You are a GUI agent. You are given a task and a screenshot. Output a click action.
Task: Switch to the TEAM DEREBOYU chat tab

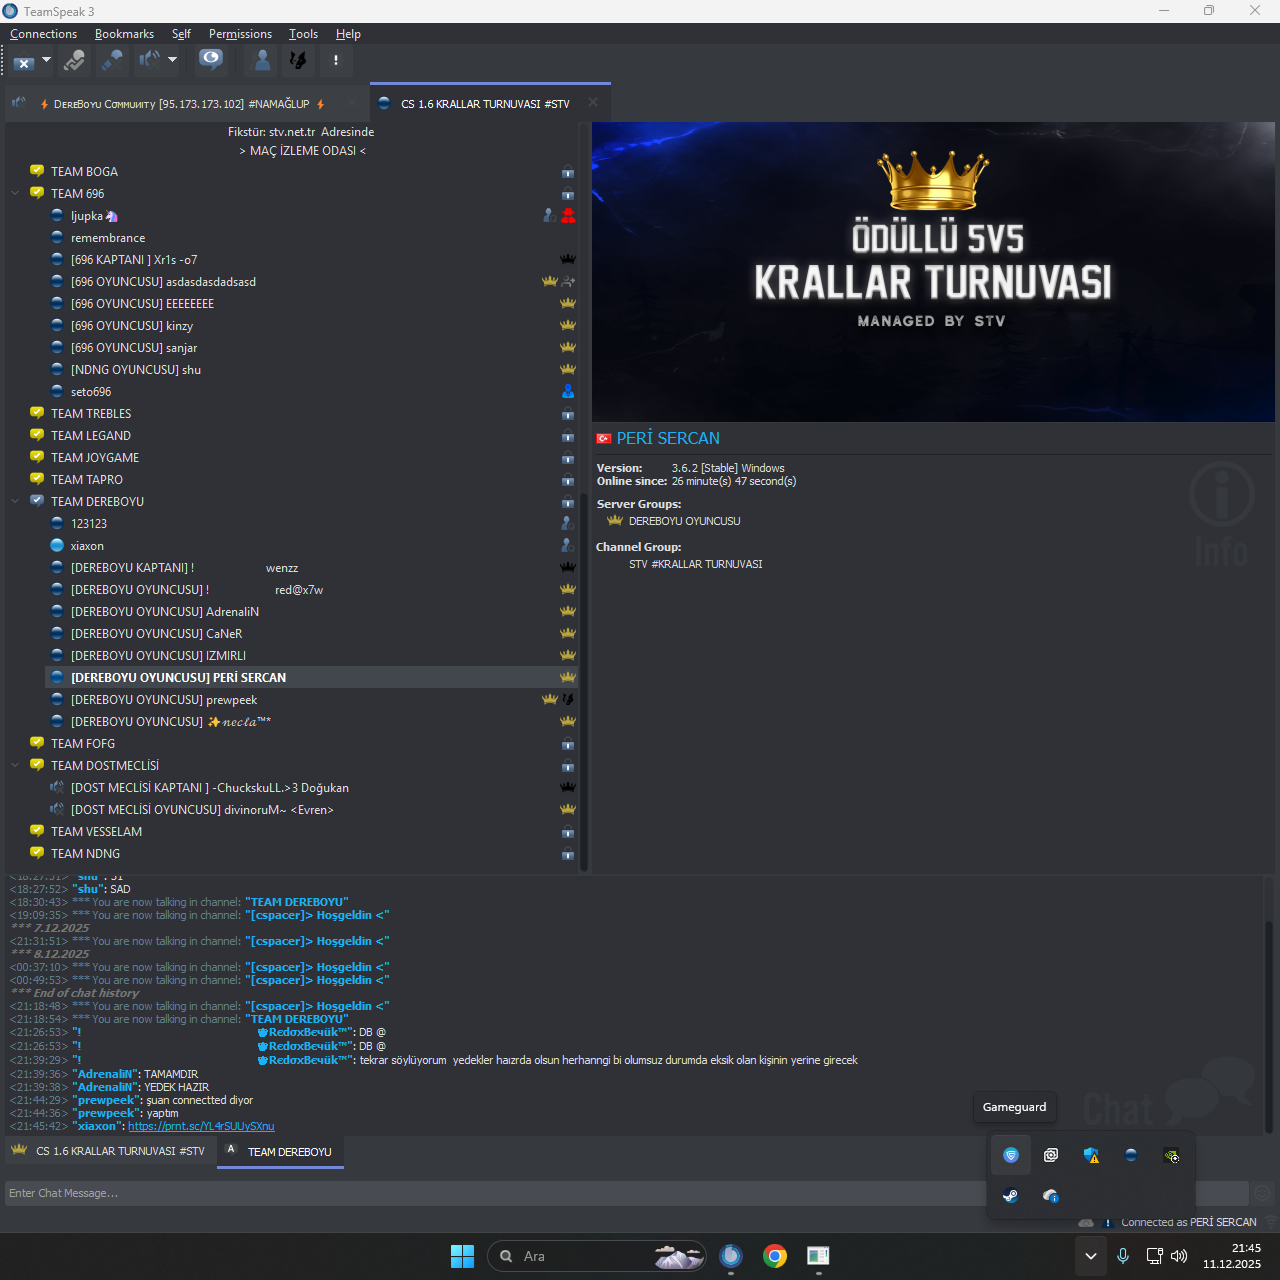point(281,1152)
